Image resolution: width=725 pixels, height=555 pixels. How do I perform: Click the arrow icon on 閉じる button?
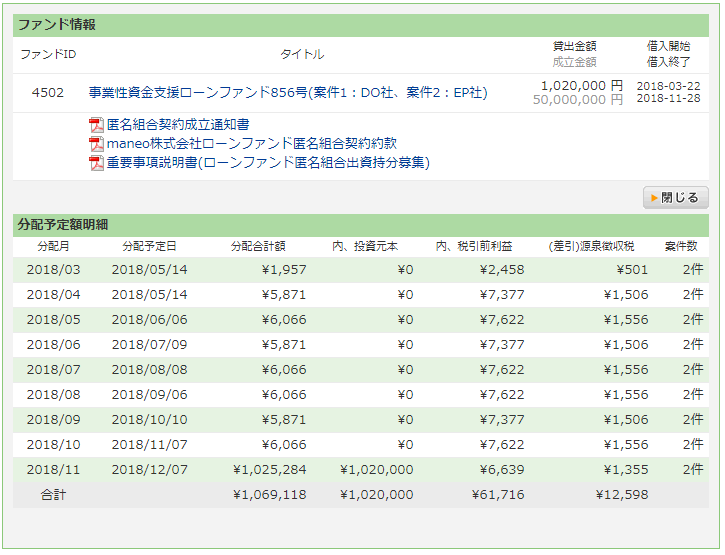(654, 198)
